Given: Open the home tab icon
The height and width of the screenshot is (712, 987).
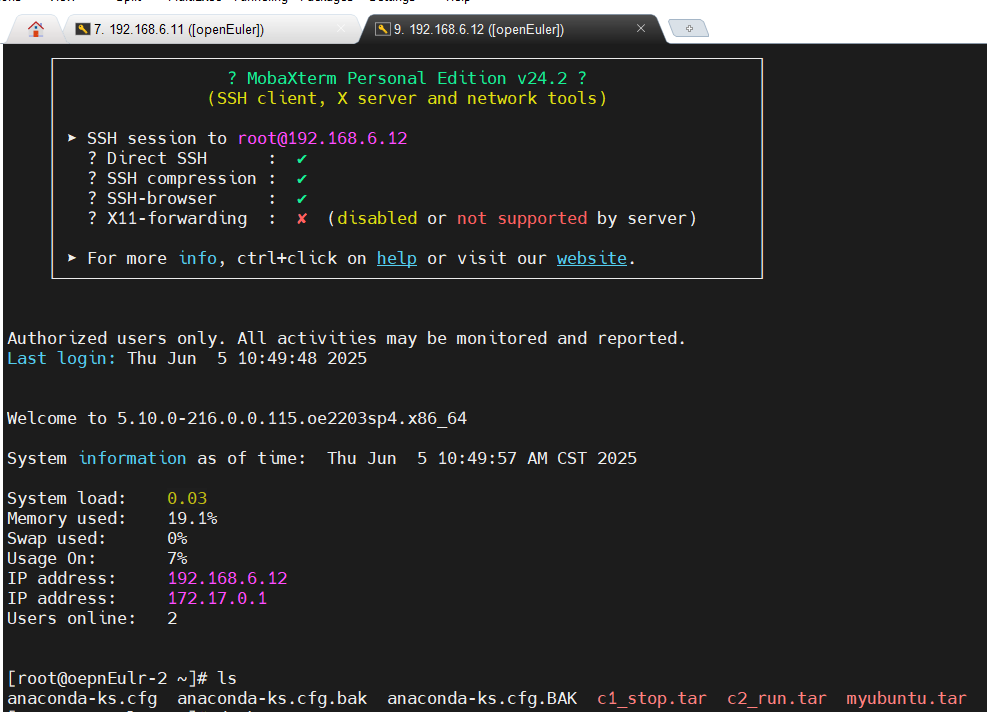Looking at the screenshot, I should tap(36, 29).
